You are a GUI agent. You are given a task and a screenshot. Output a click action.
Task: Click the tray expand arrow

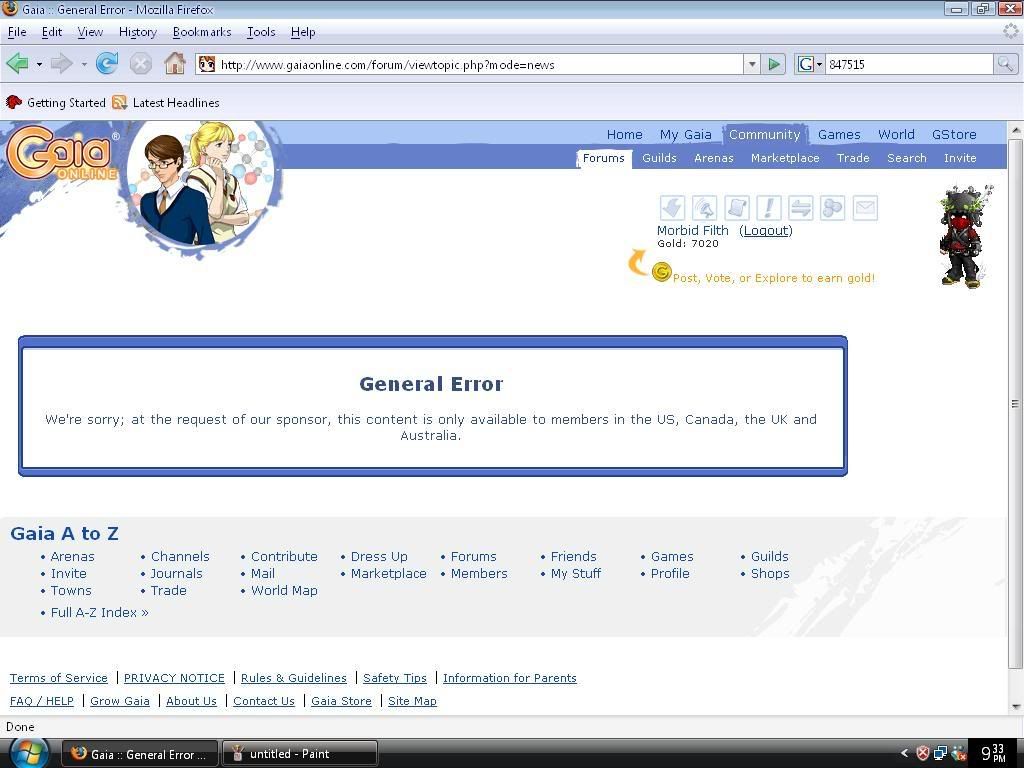[x=904, y=753]
